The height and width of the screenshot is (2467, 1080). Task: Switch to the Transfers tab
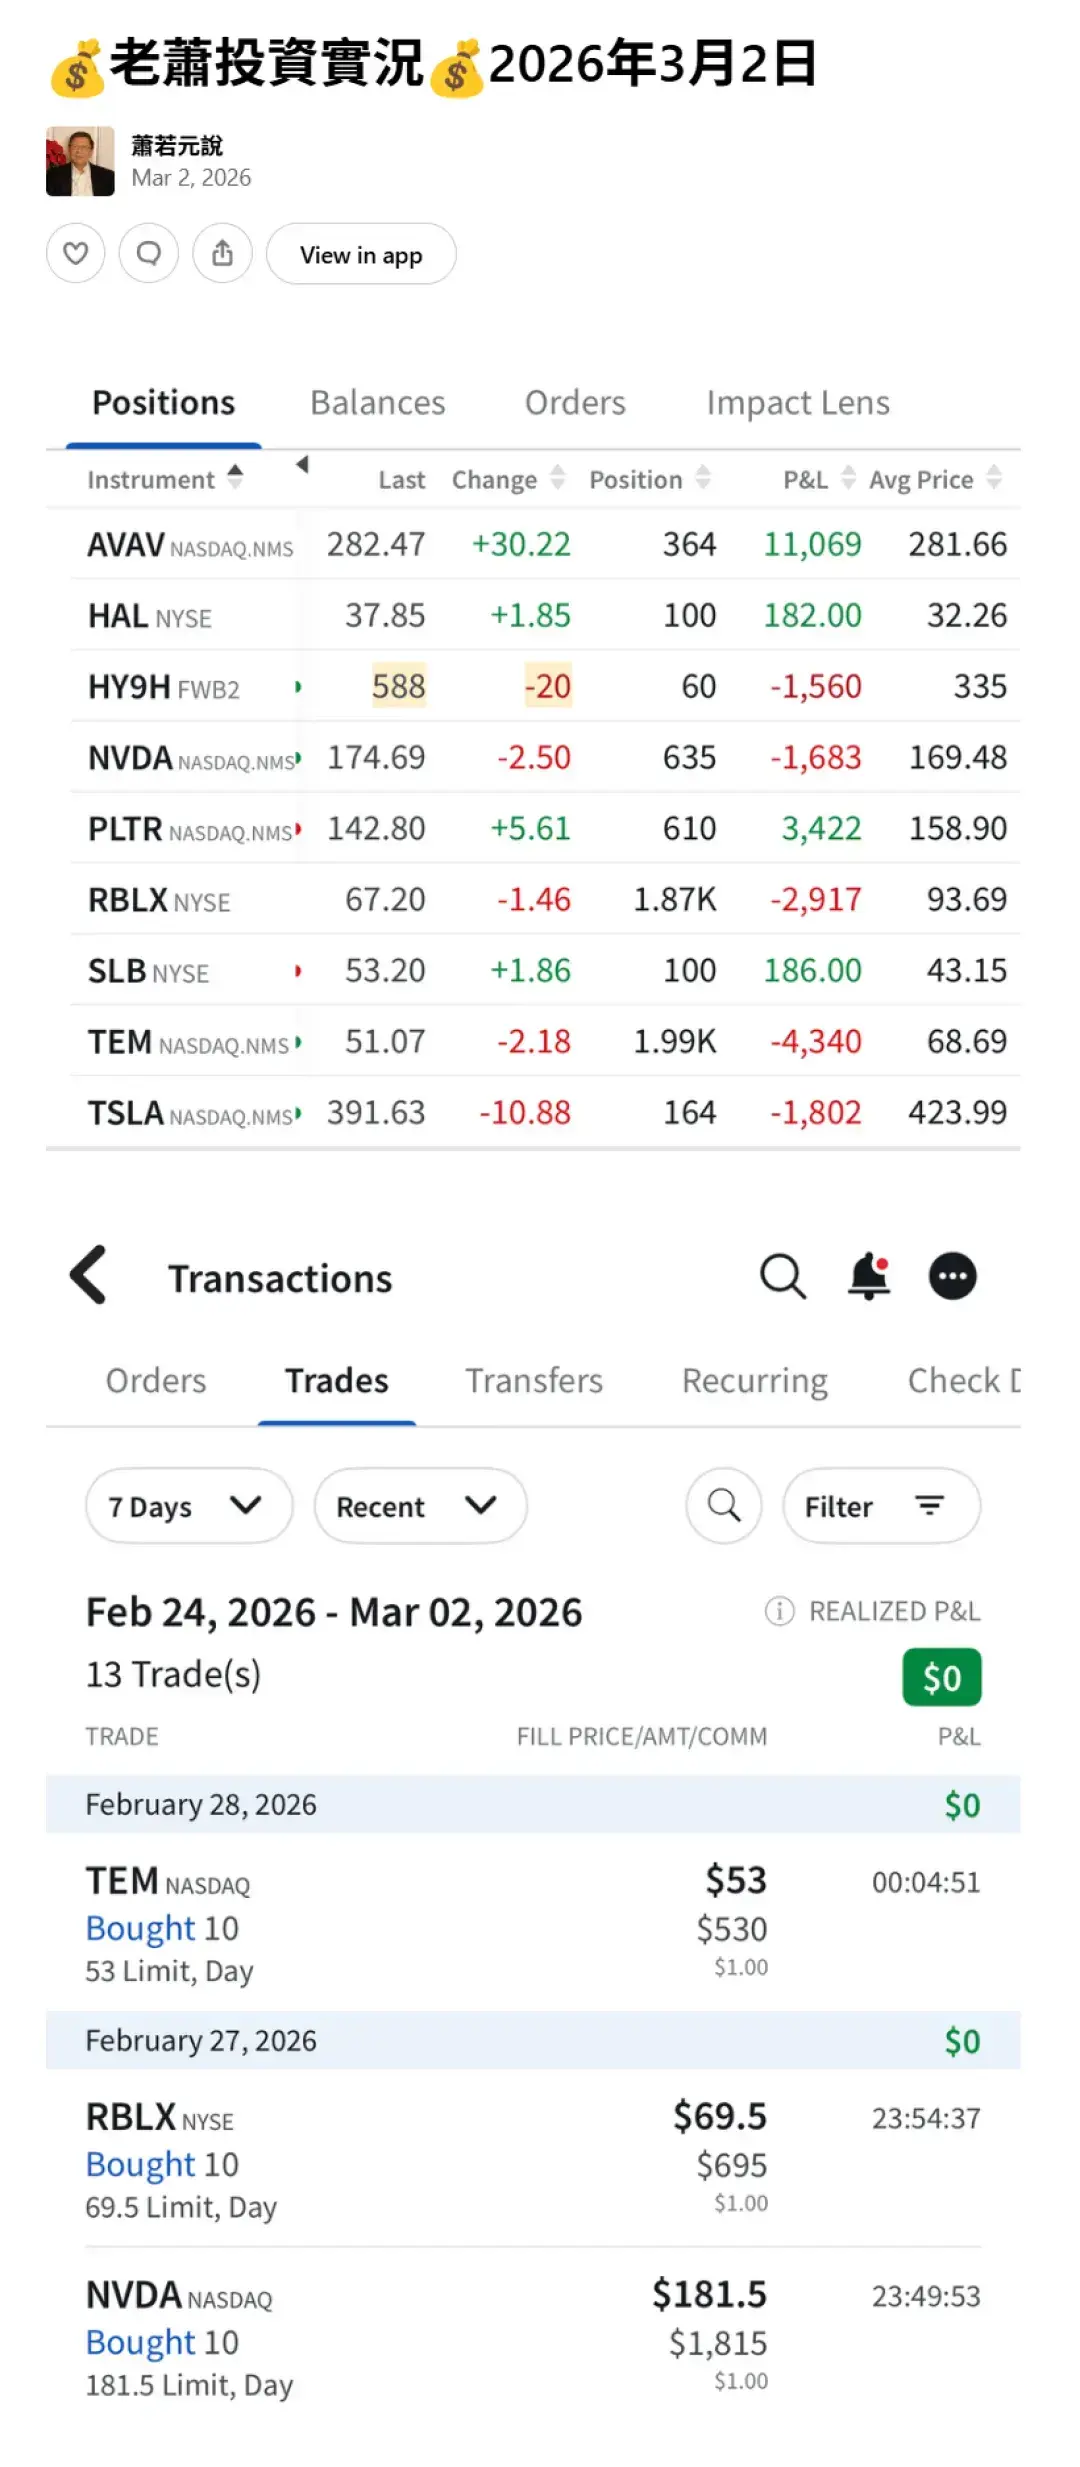coord(534,1381)
